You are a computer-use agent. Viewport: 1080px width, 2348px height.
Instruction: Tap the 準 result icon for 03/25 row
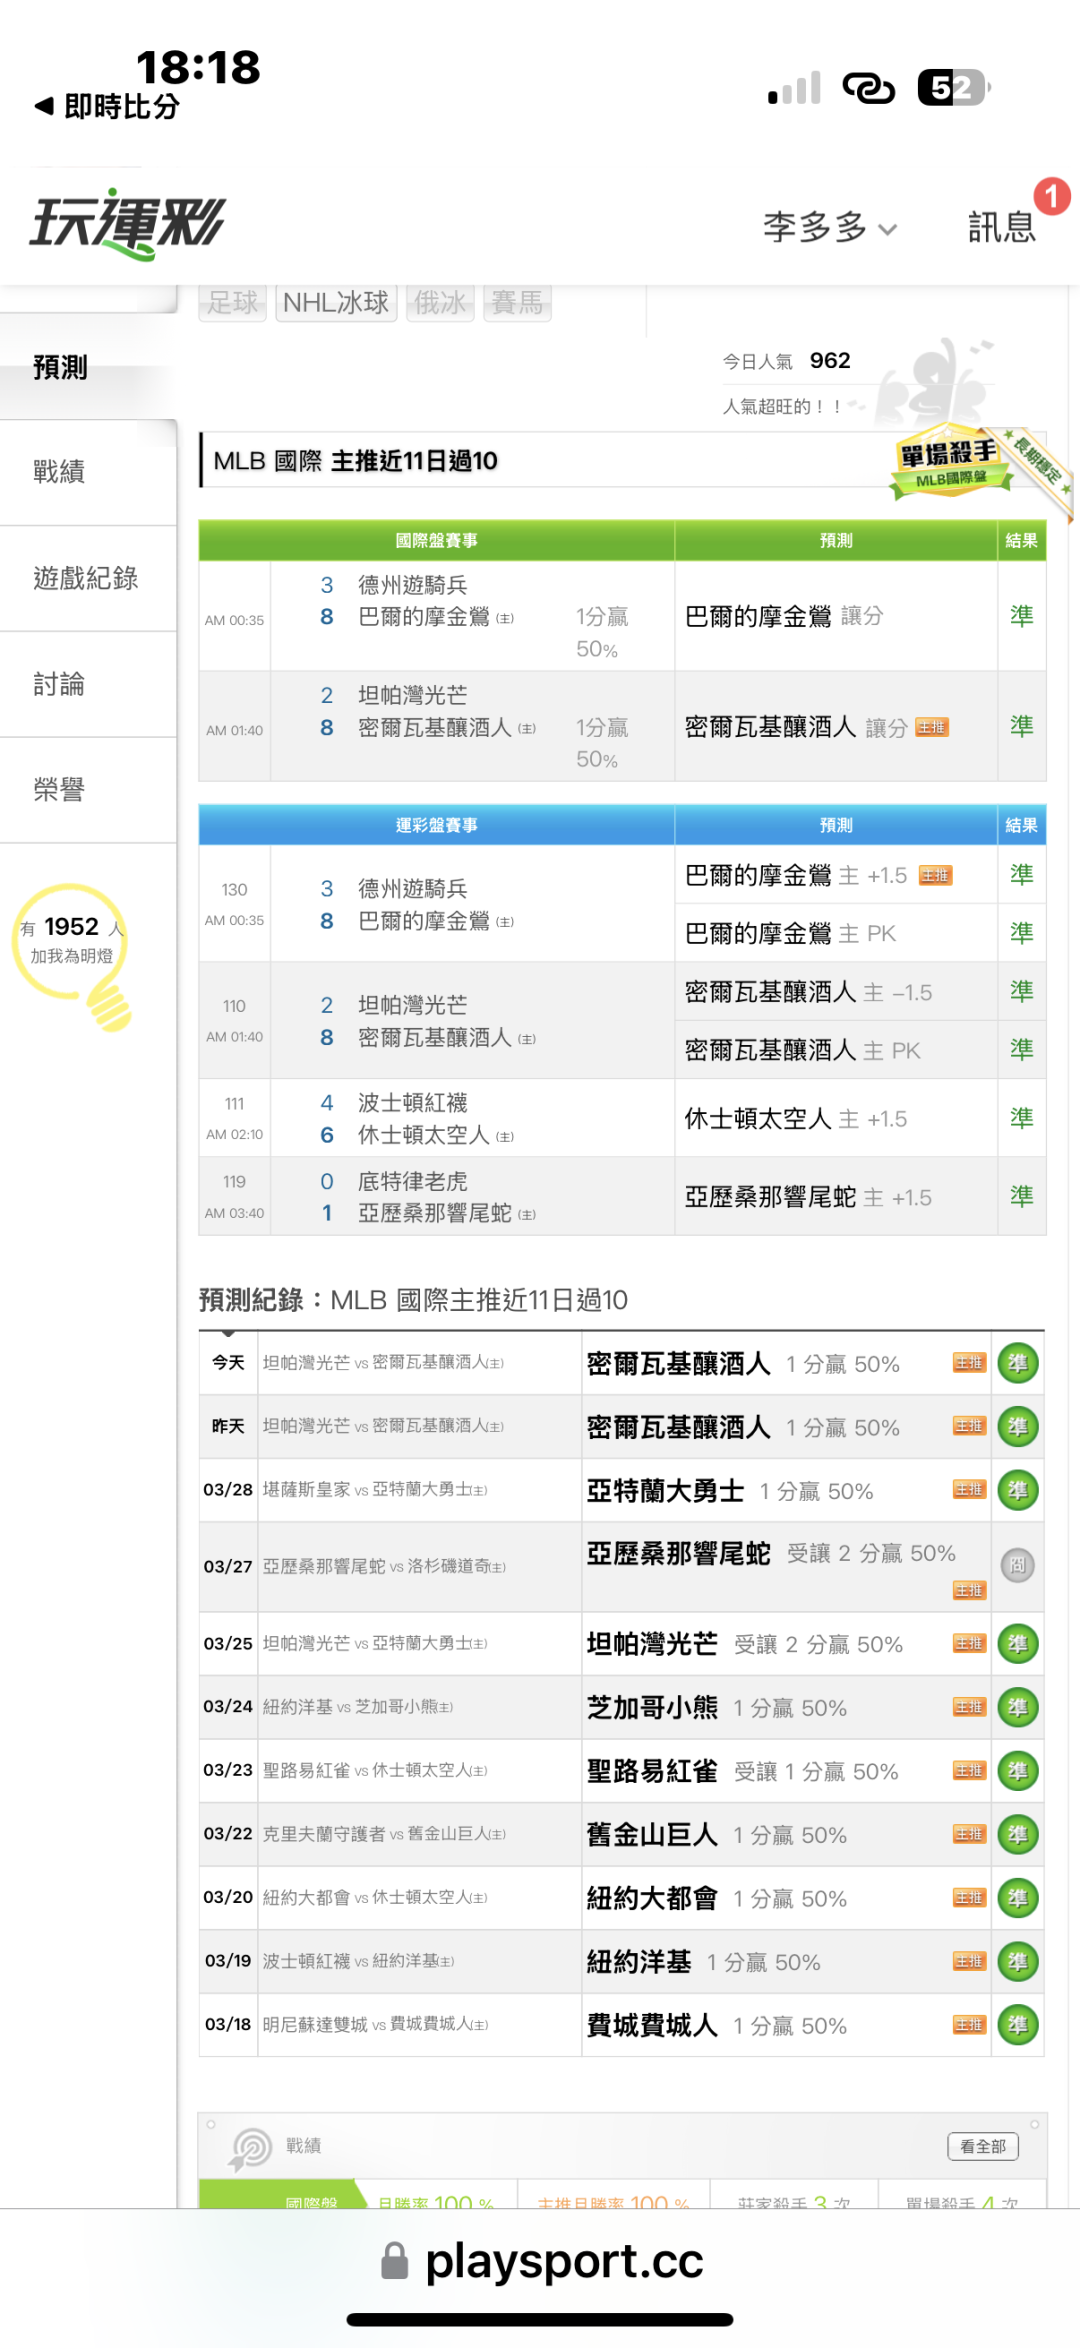coord(1018,1644)
